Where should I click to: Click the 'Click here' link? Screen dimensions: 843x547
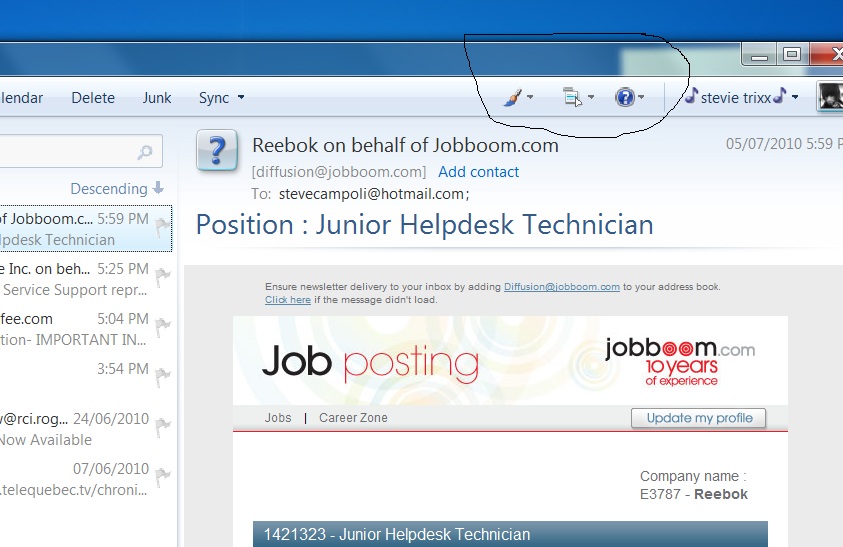tap(288, 300)
